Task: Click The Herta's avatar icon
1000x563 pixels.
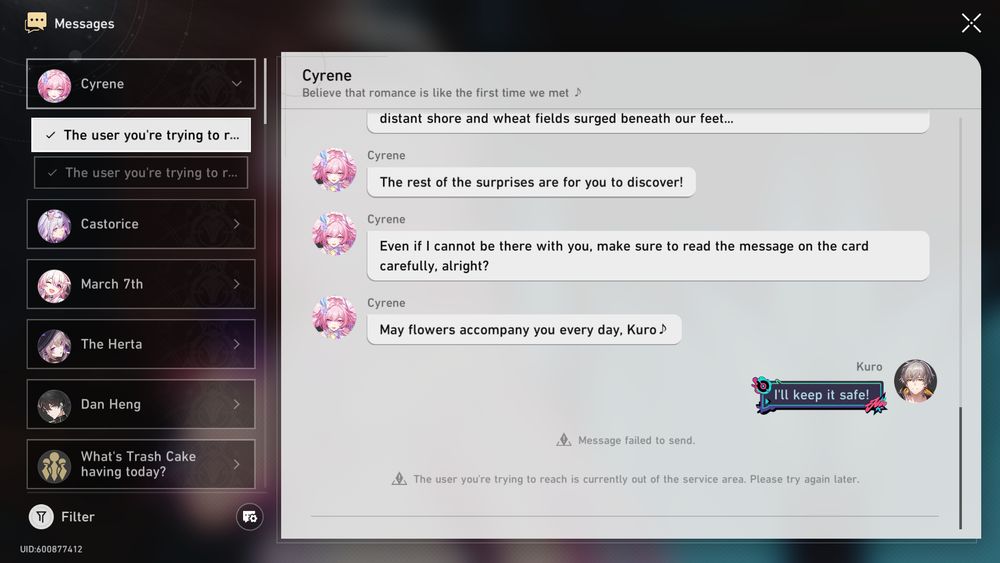Action: pos(54,344)
